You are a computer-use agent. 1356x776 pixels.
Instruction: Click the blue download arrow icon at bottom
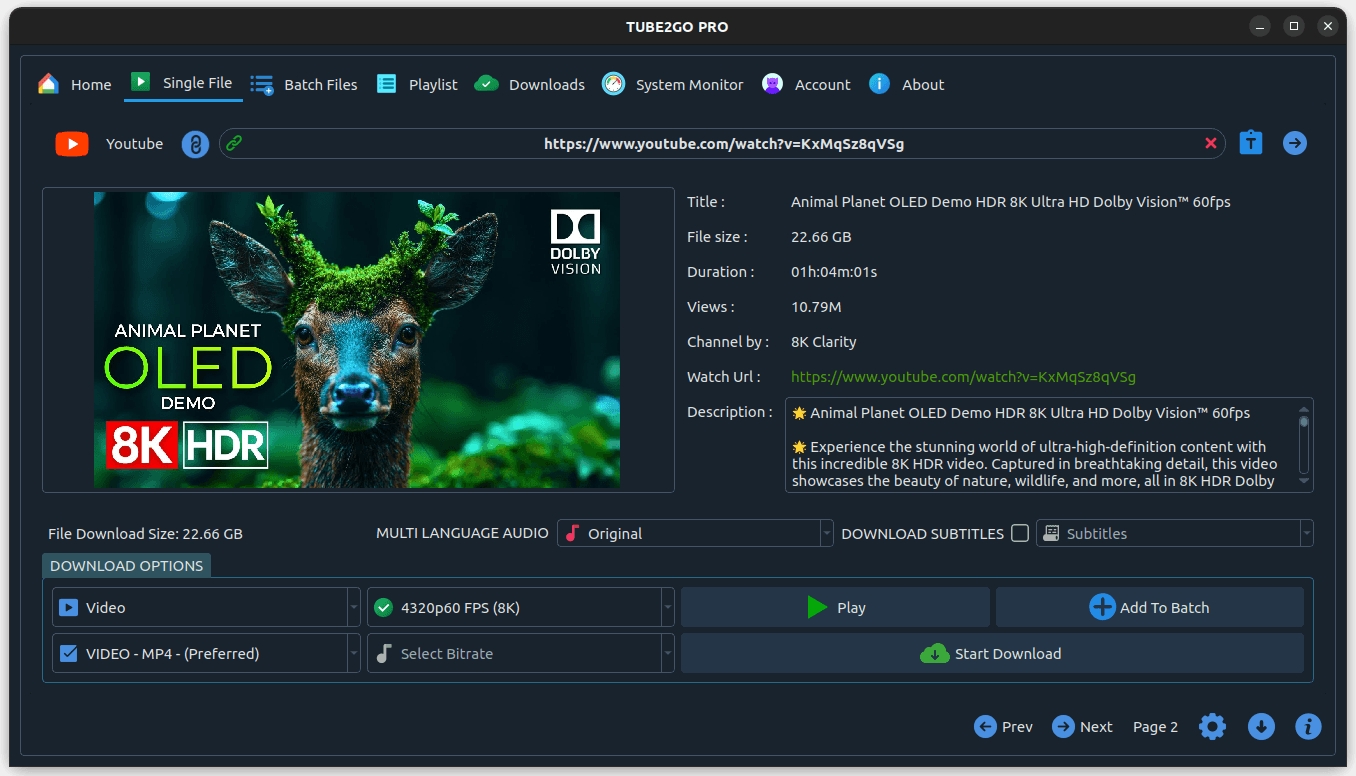1262,727
